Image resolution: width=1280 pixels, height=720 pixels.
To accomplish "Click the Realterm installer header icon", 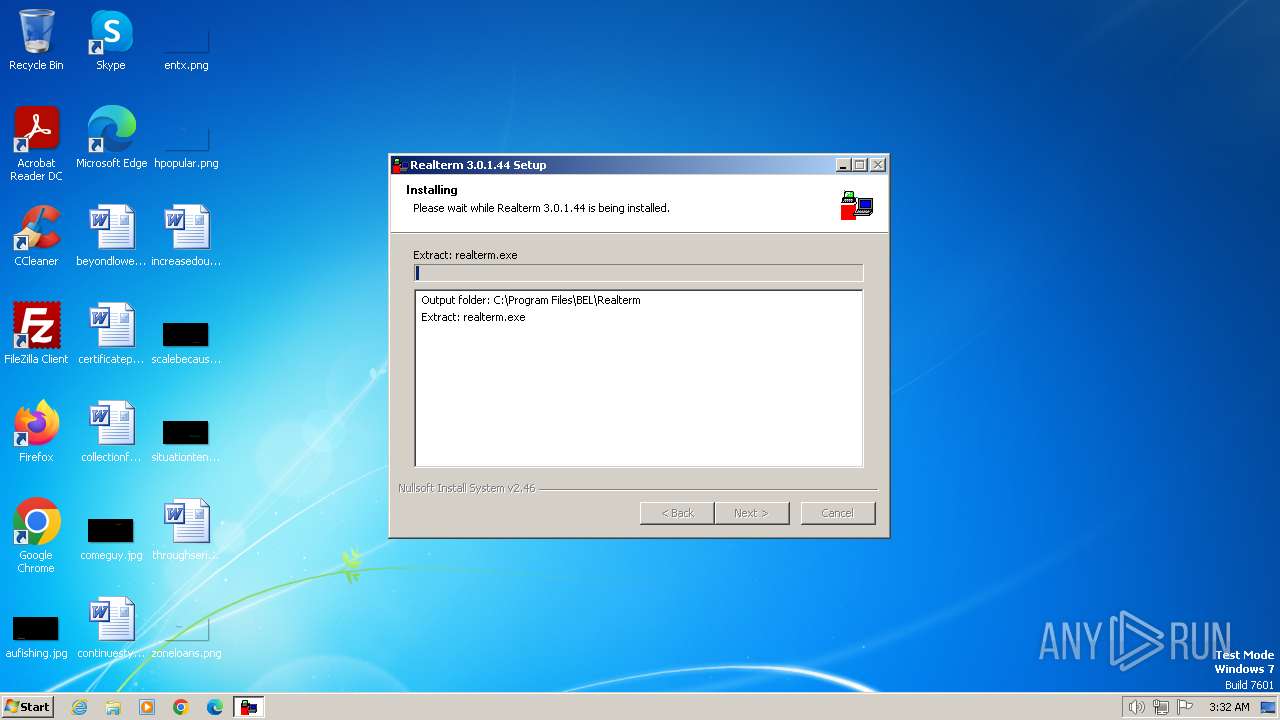I will (x=857, y=205).
